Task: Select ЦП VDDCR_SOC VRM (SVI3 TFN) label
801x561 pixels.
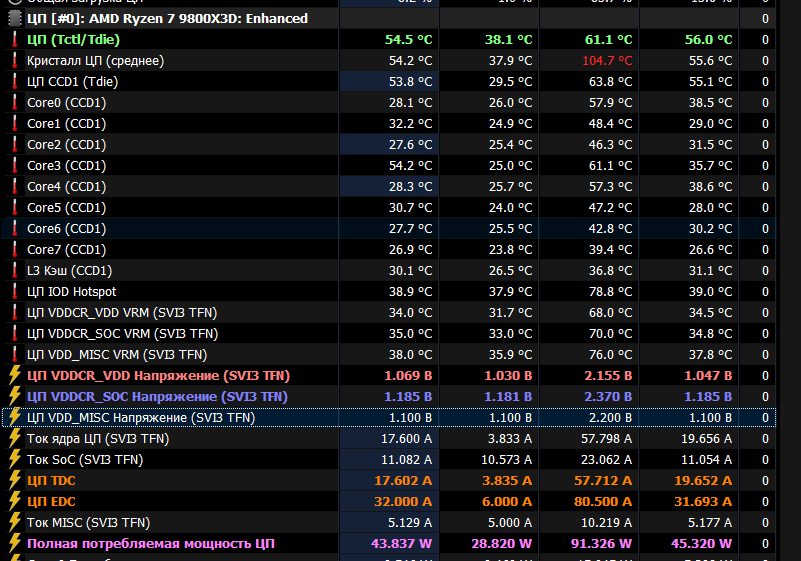Action: tap(123, 334)
